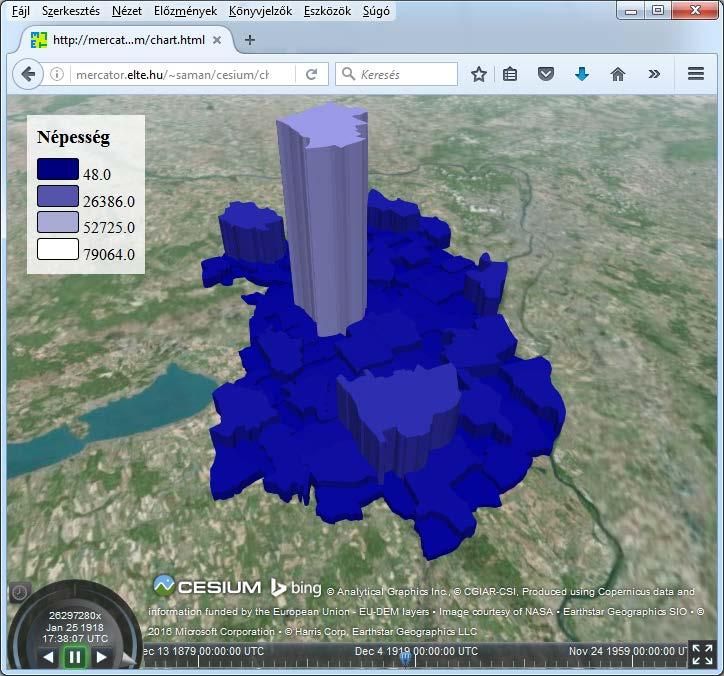This screenshot has width=724, height=676.
Task: Close the chart.html tab
Action: pos(217,40)
